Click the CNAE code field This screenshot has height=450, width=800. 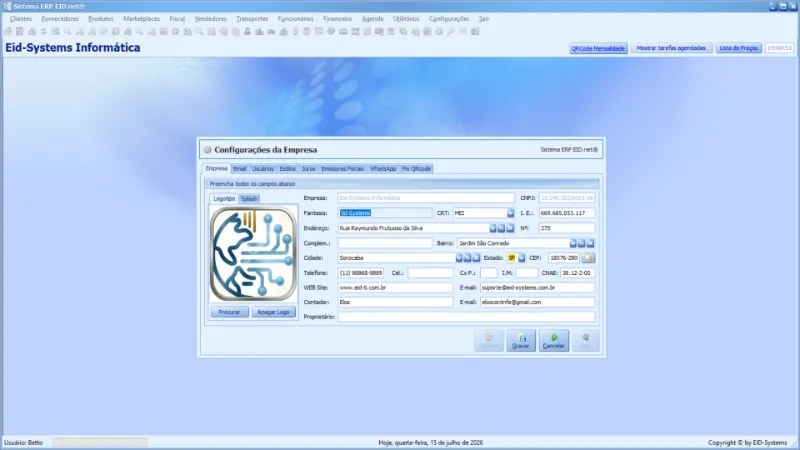(x=578, y=273)
